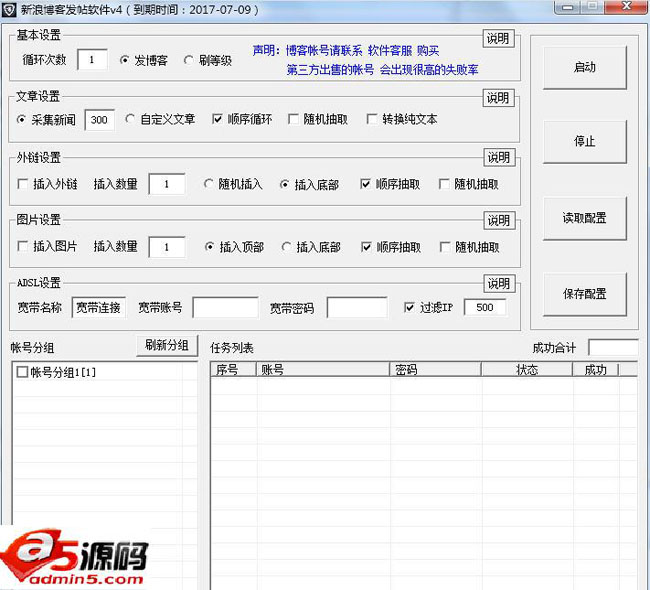Click the 启动 start button

coord(585,67)
